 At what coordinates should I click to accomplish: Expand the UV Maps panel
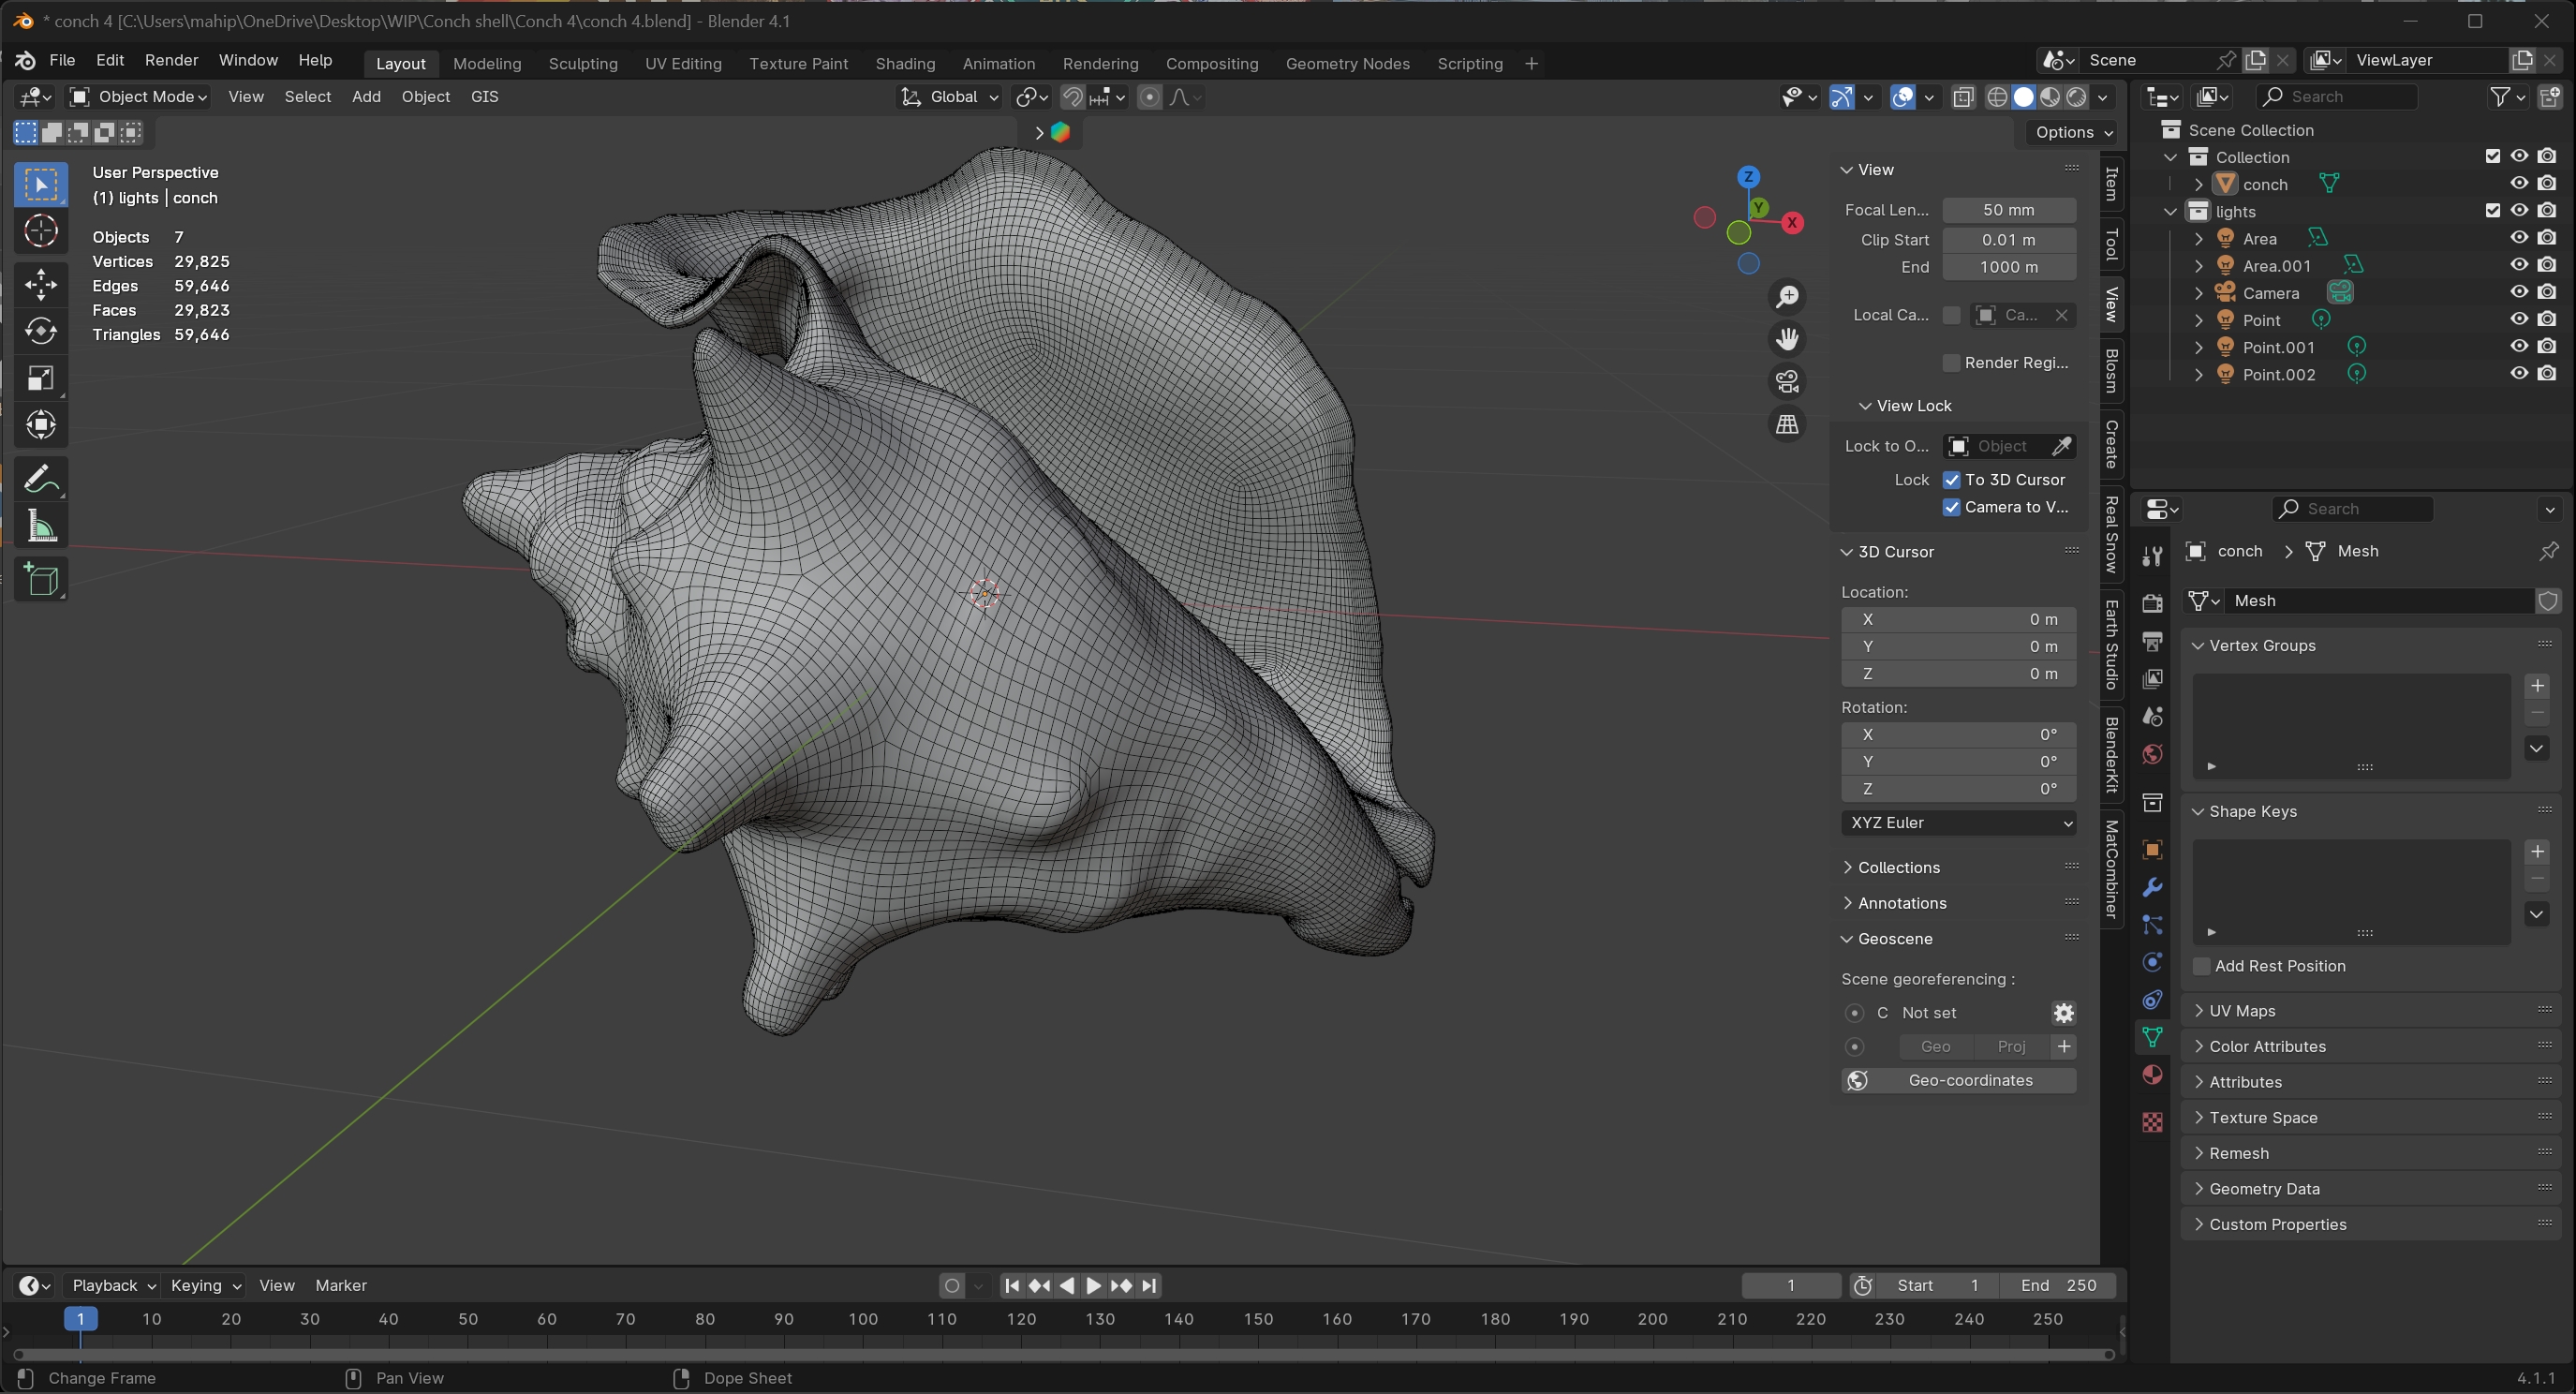point(2242,1010)
